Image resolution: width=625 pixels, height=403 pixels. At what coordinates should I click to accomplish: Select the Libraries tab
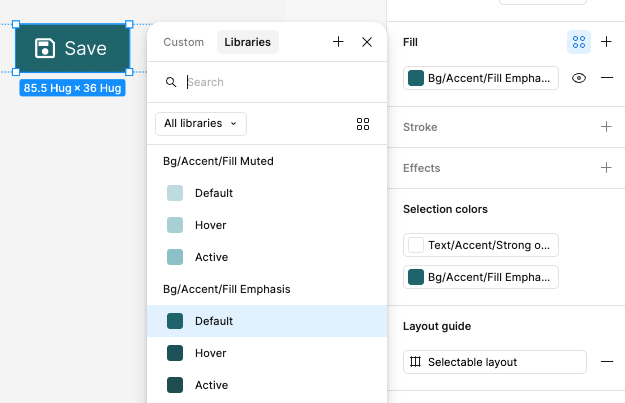pos(247,42)
